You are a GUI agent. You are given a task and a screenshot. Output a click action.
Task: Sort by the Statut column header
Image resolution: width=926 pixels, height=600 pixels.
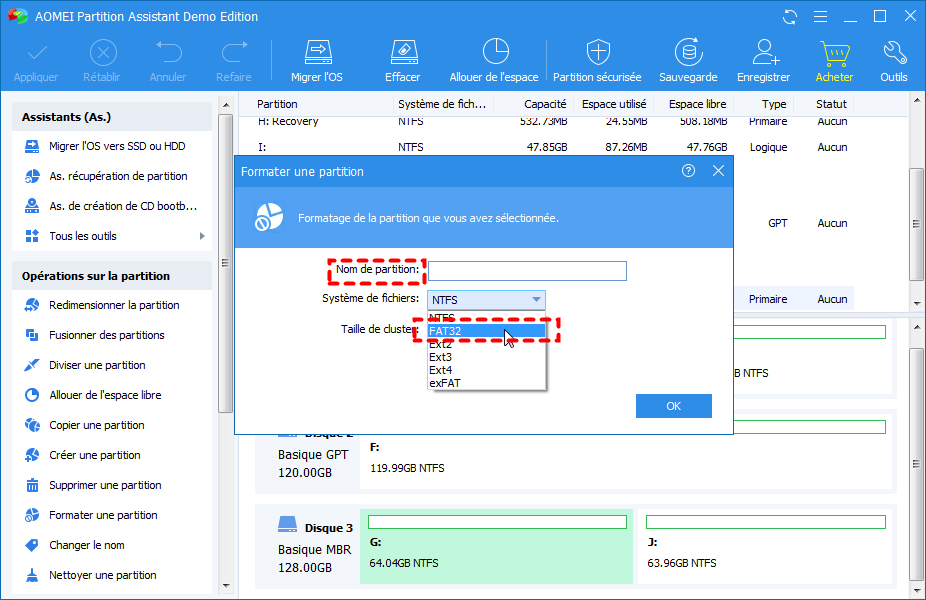pyautogui.click(x=832, y=104)
